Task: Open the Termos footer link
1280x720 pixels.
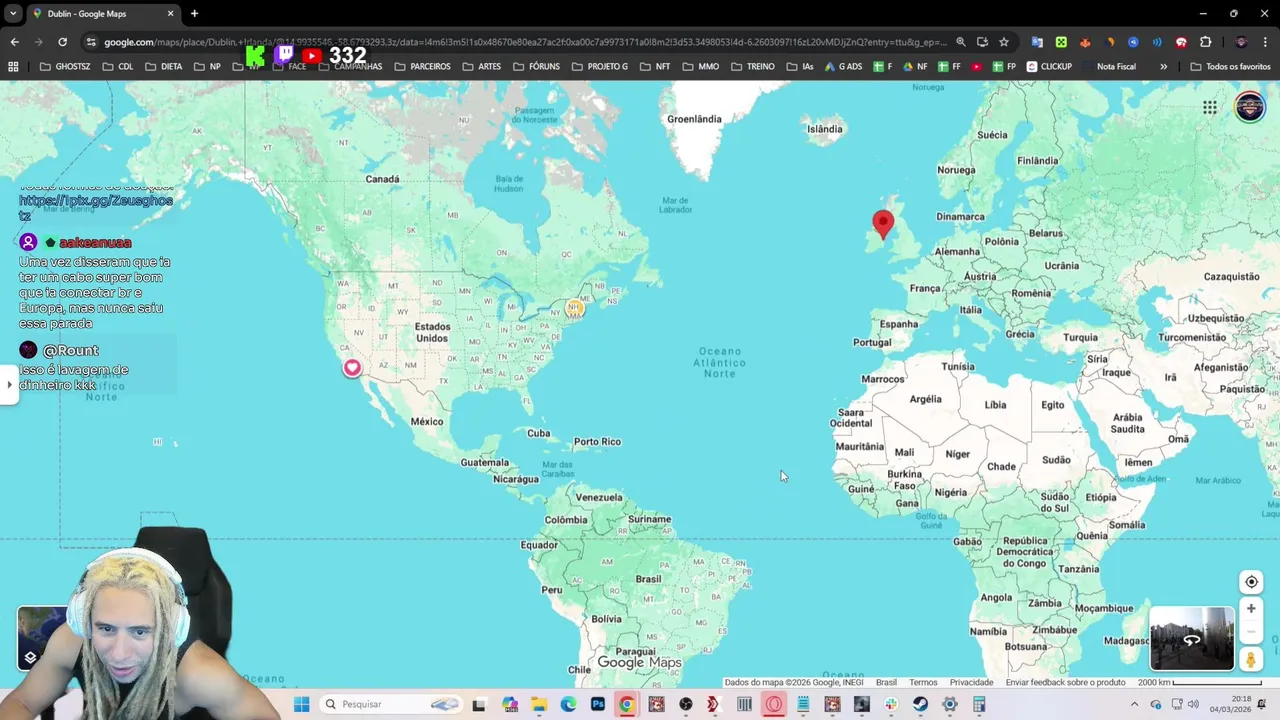Action: (x=923, y=682)
